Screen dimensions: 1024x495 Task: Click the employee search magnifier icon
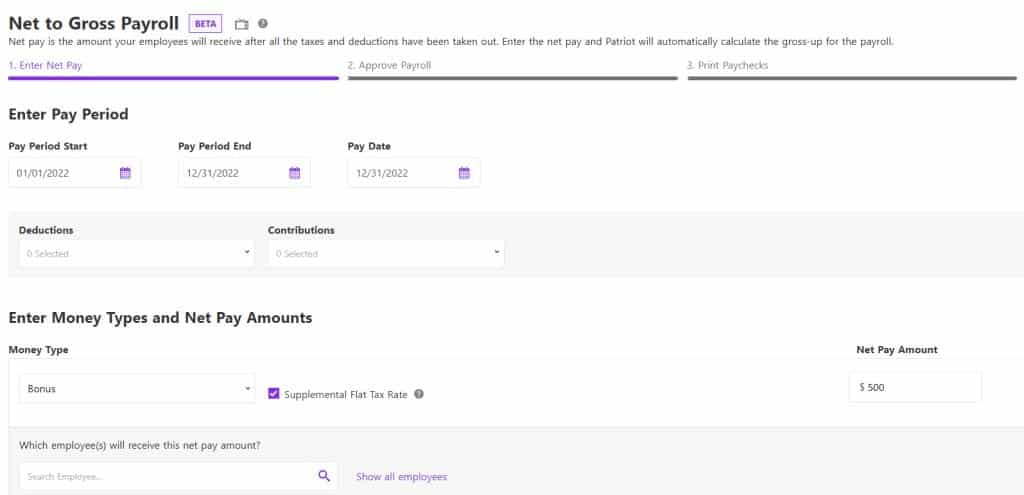(x=324, y=476)
